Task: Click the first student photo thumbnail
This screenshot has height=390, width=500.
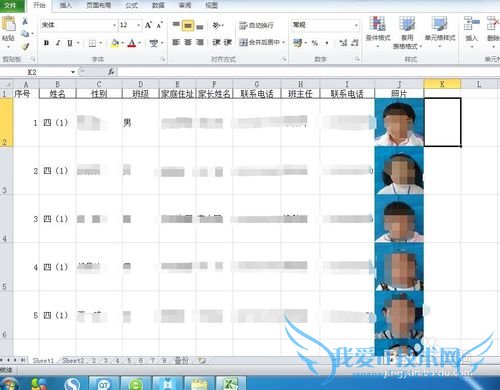Action: point(399,122)
